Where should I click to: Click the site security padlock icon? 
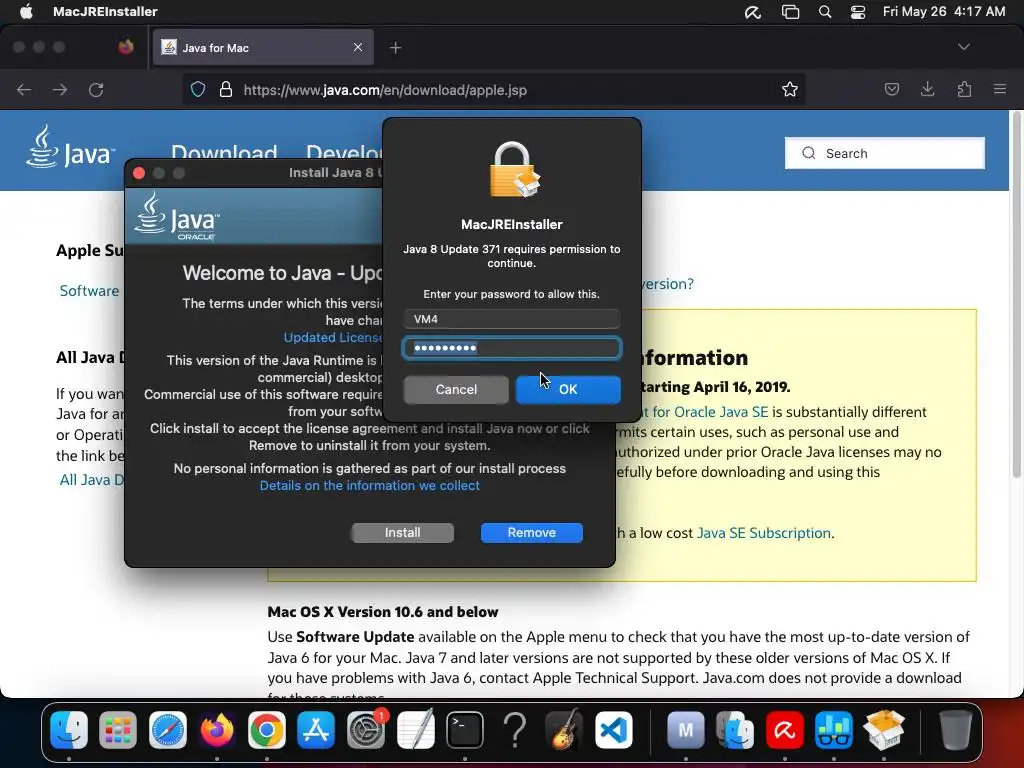[226, 89]
